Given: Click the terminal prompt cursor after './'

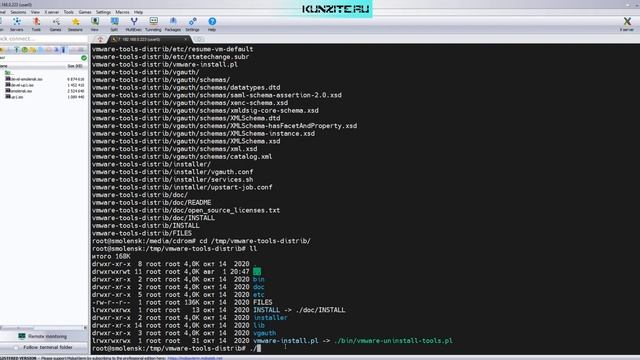Looking at the screenshot, I should [259, 348].
